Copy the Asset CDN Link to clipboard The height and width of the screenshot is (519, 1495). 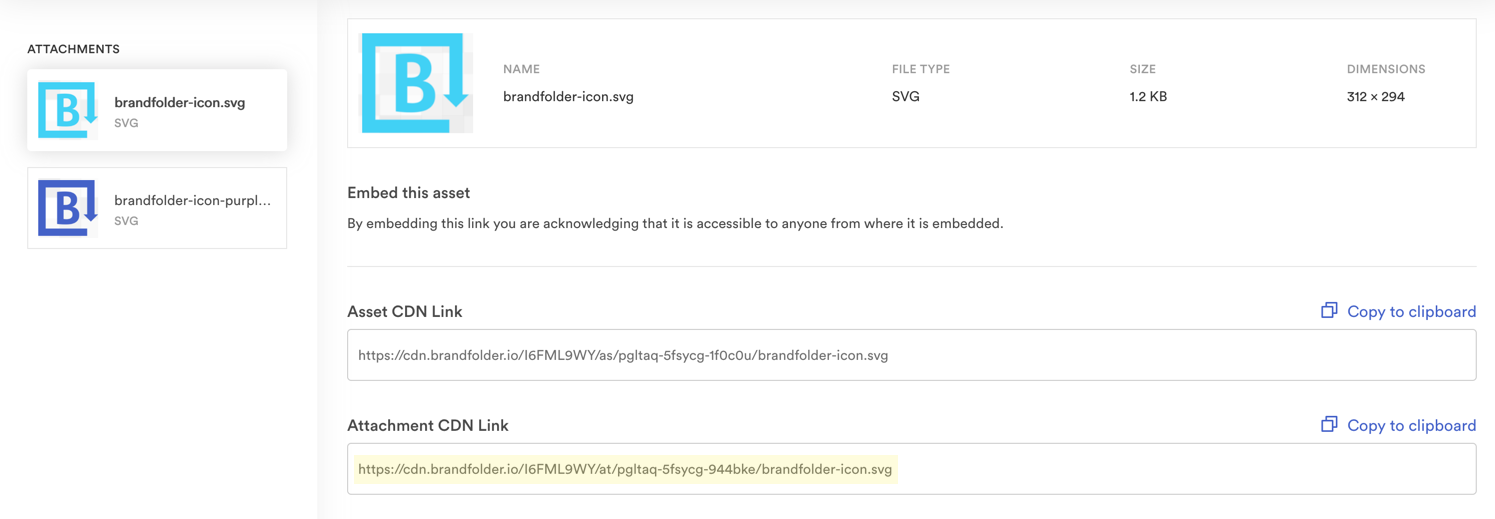pyautogui.click(x=1398, y=311)
